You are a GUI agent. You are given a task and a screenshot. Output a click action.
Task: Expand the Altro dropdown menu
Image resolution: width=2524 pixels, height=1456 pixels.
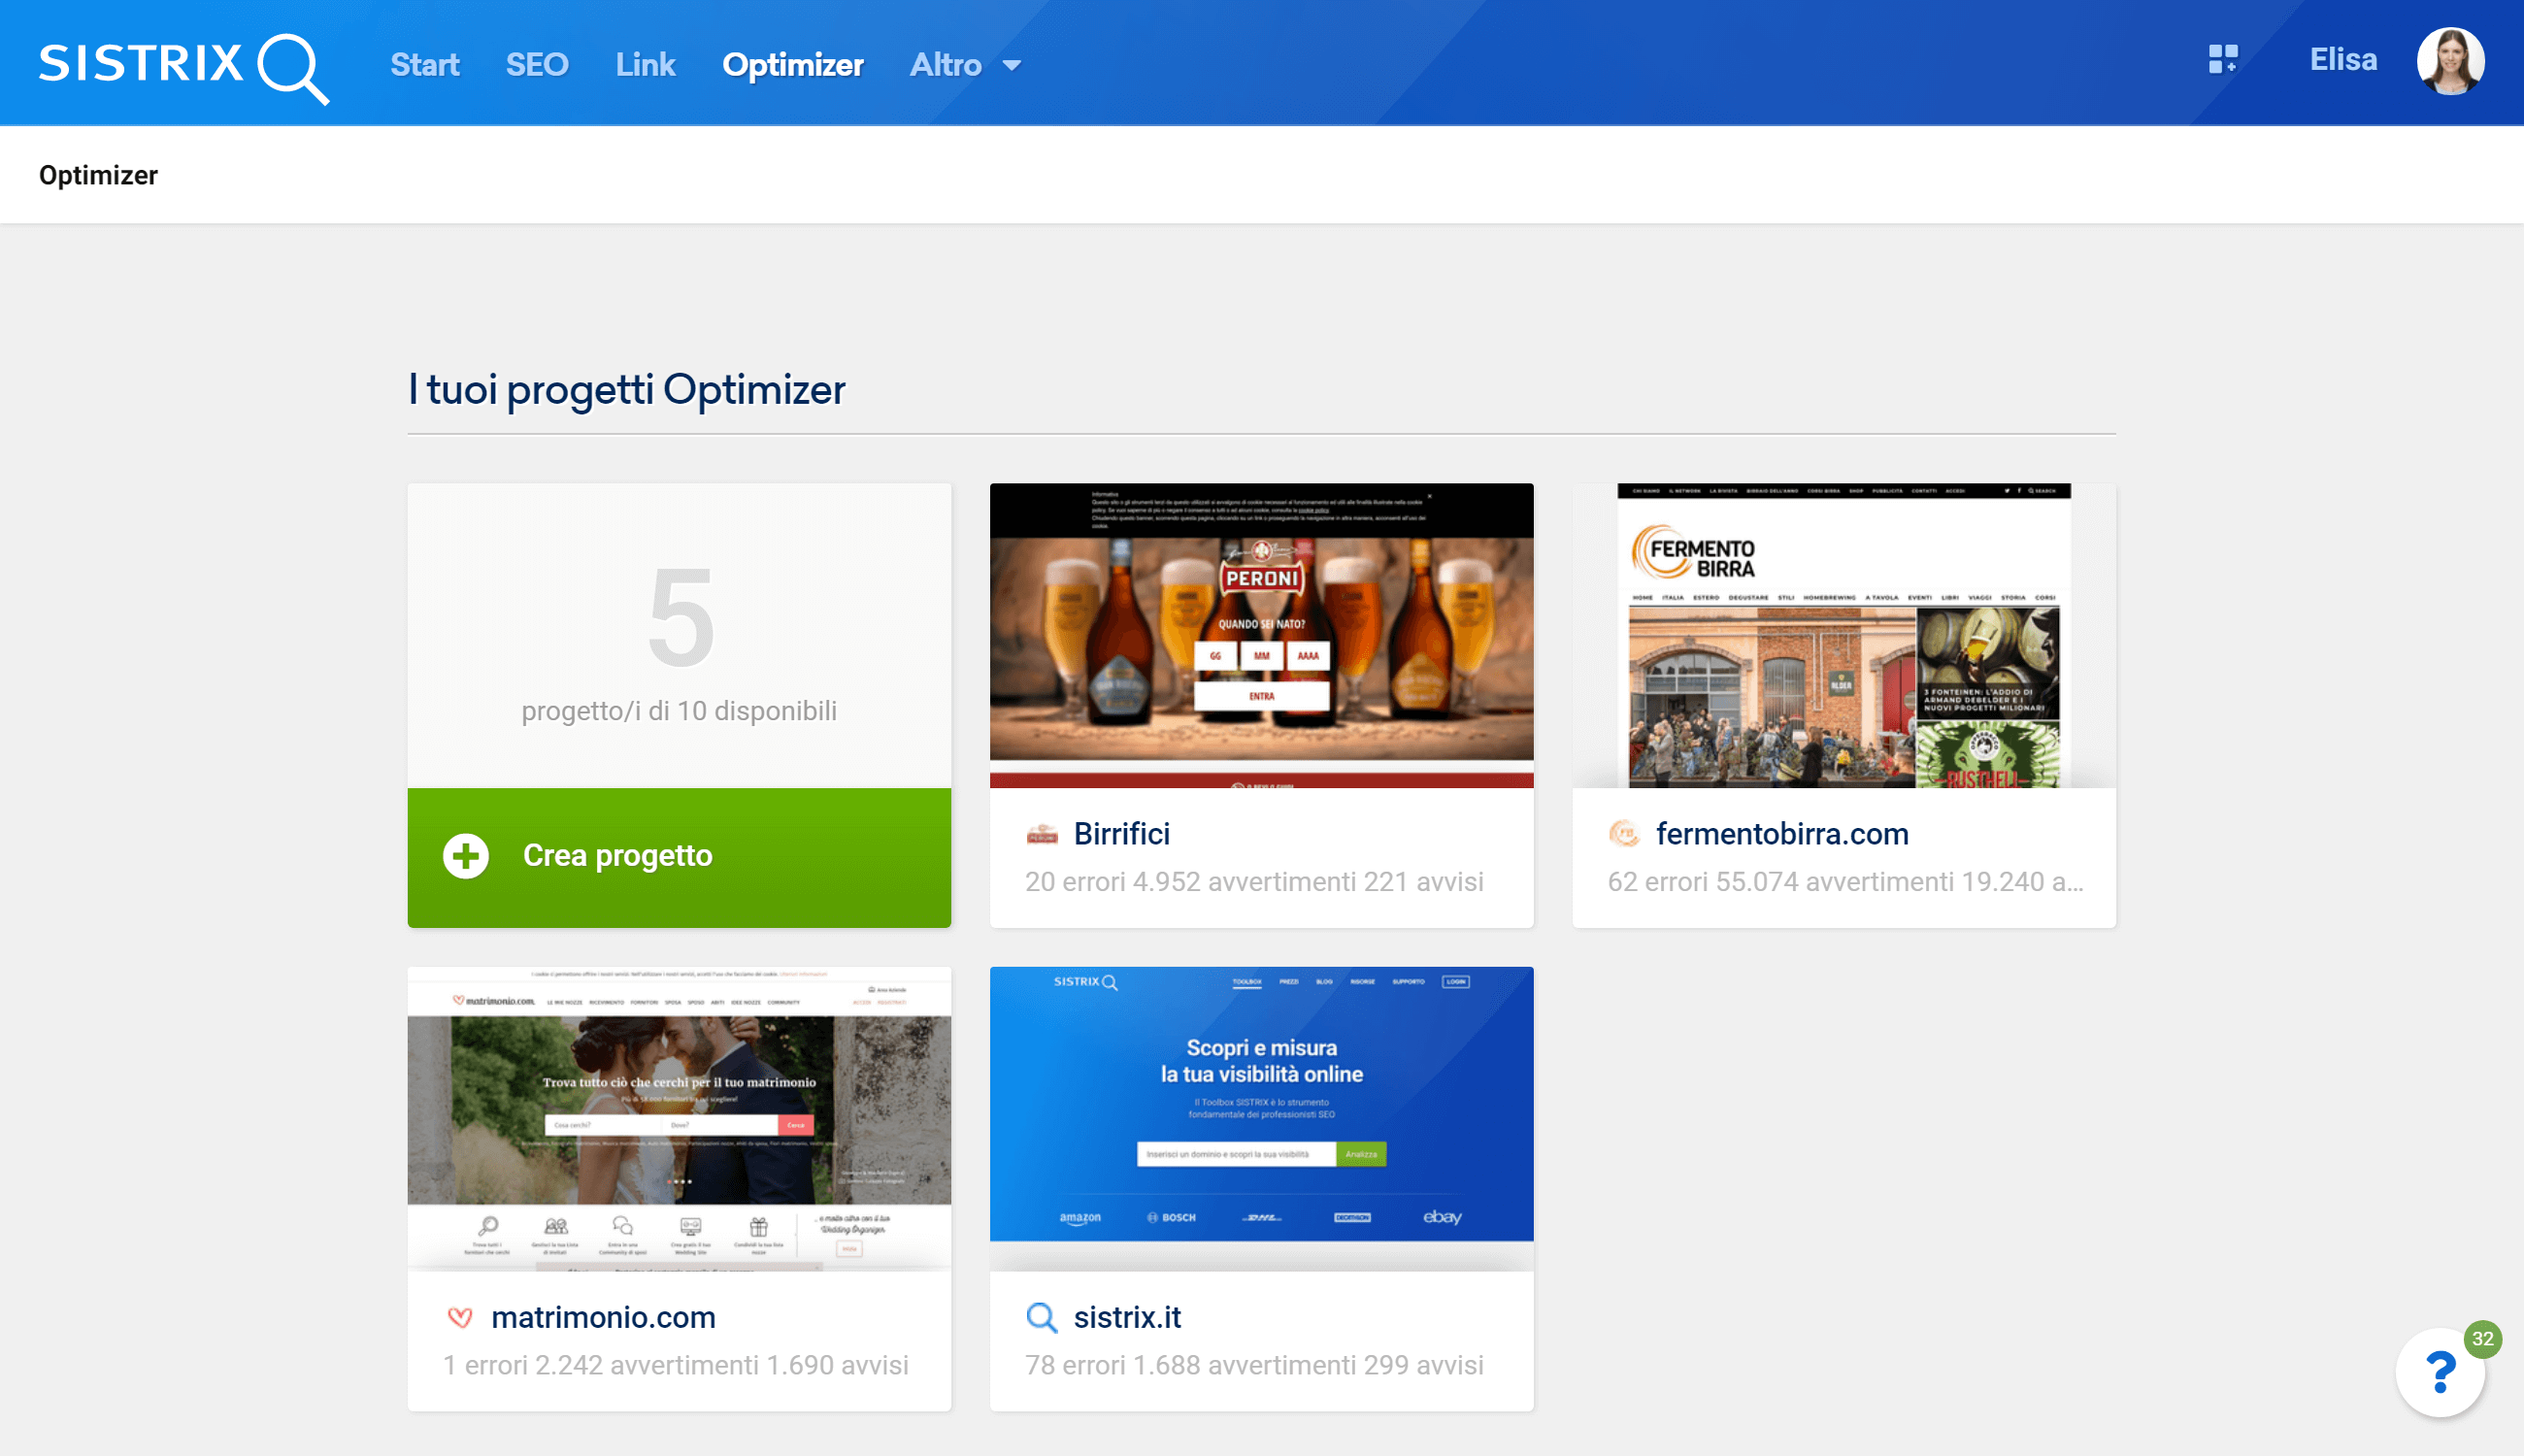point(965,66)
